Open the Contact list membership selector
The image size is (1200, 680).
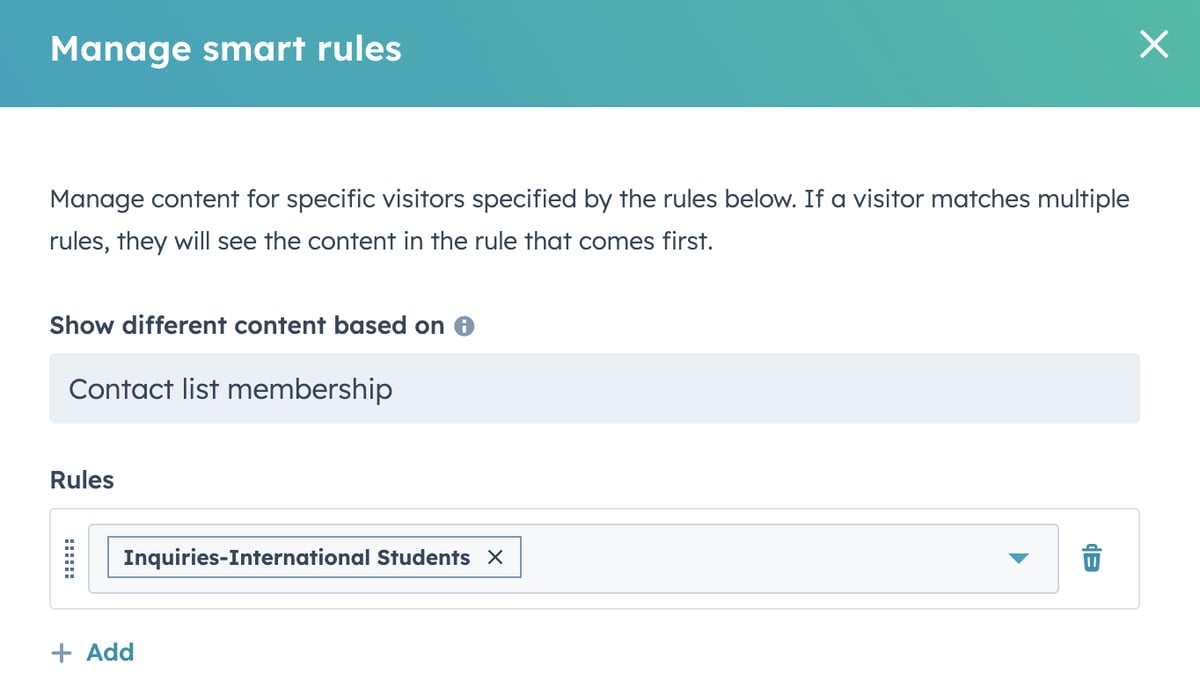click(x=594, y=388)
